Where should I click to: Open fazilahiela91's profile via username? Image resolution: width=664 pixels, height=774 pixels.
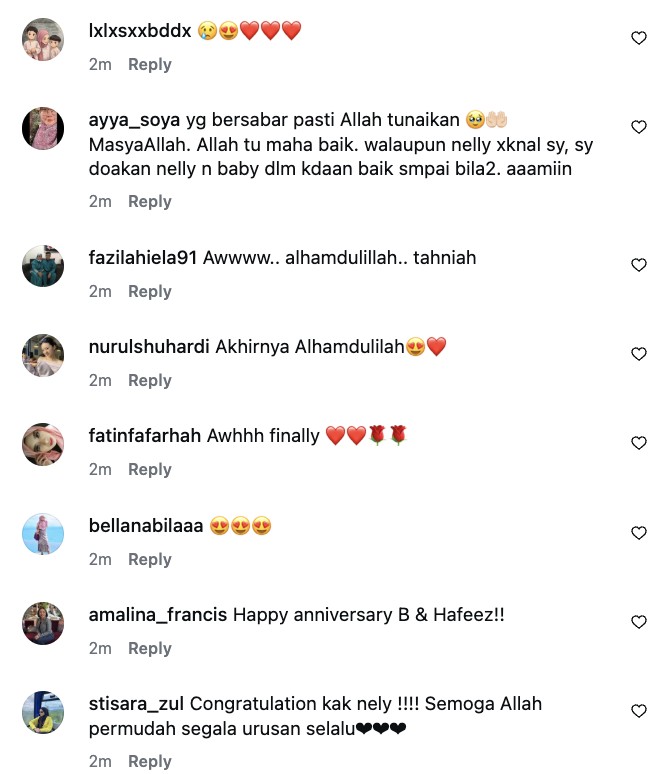(x=143, y=258)
